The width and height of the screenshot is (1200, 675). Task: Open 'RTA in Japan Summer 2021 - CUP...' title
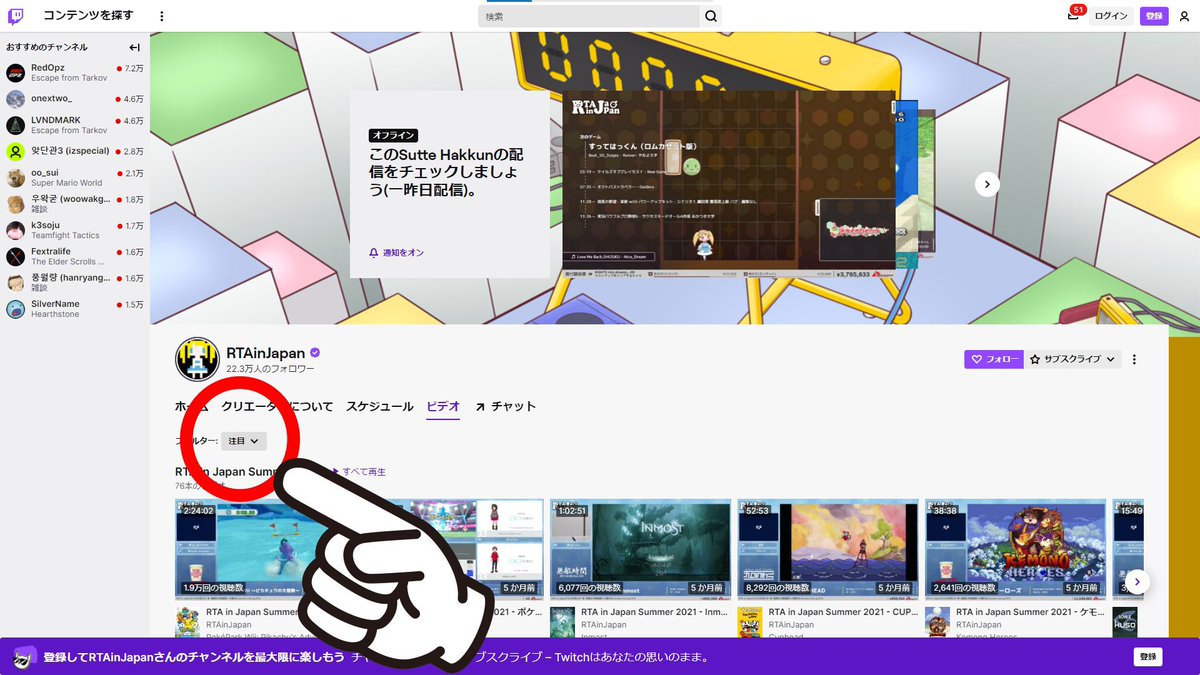tap(841, 612)
